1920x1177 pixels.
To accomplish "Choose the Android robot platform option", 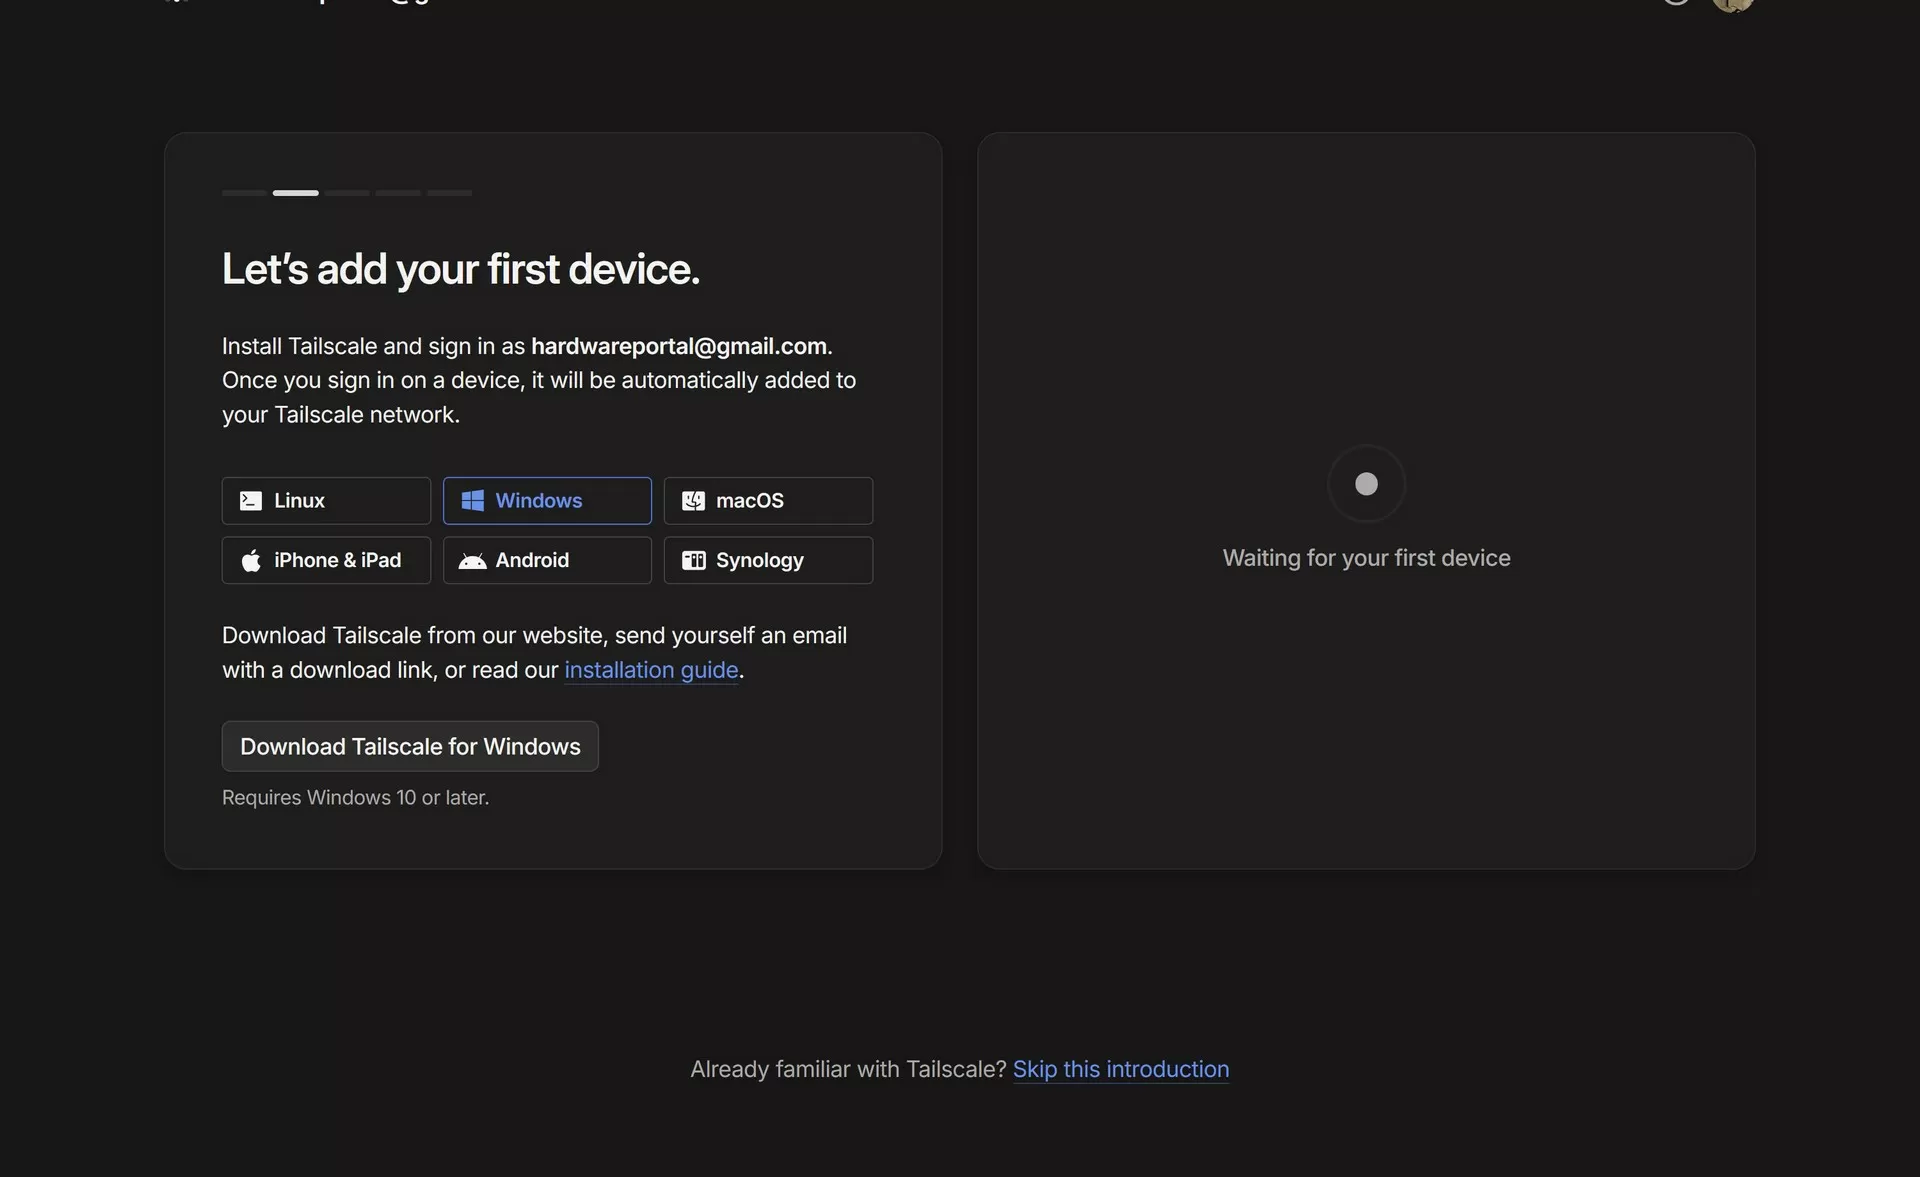I will click(x=547, y=560).
